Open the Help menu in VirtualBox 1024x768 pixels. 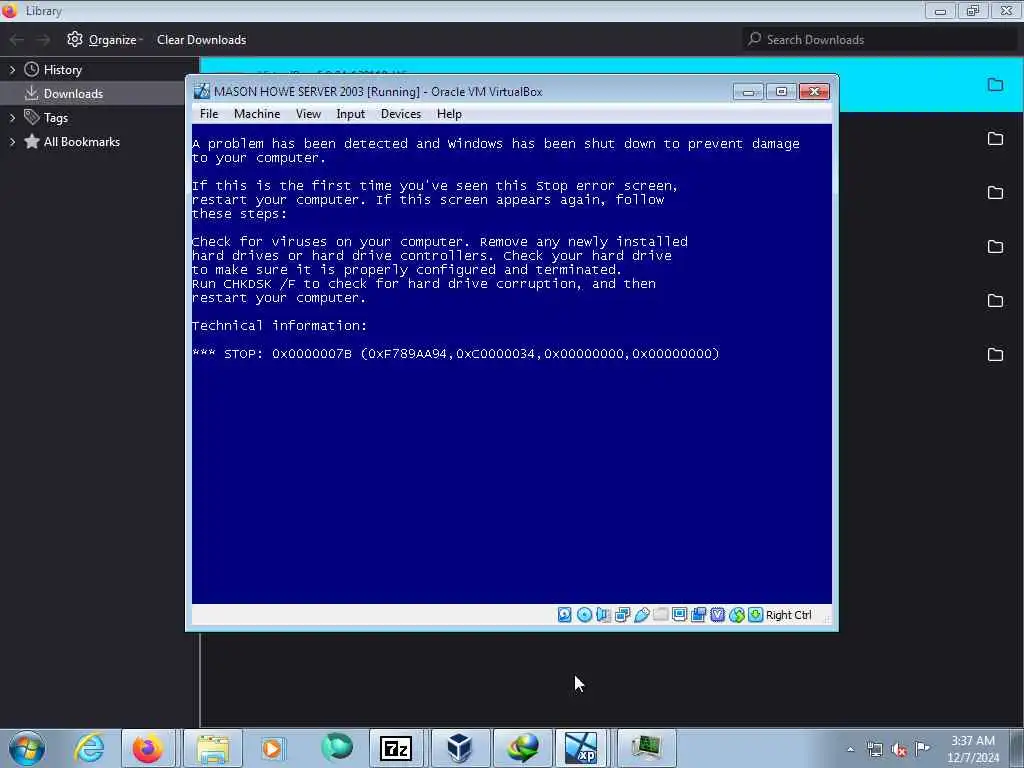[x=449, y=114]
